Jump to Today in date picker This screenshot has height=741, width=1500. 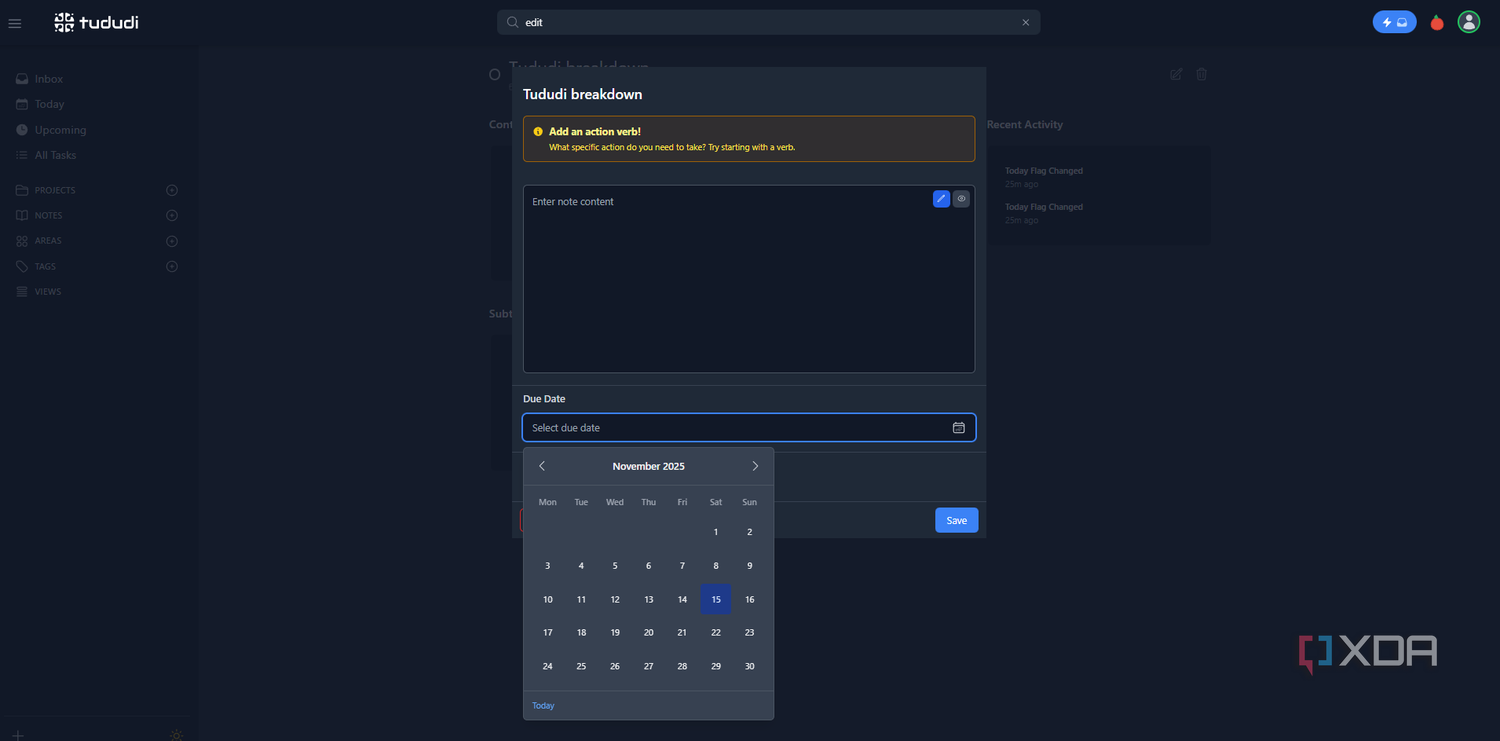(x=543, y=706)
